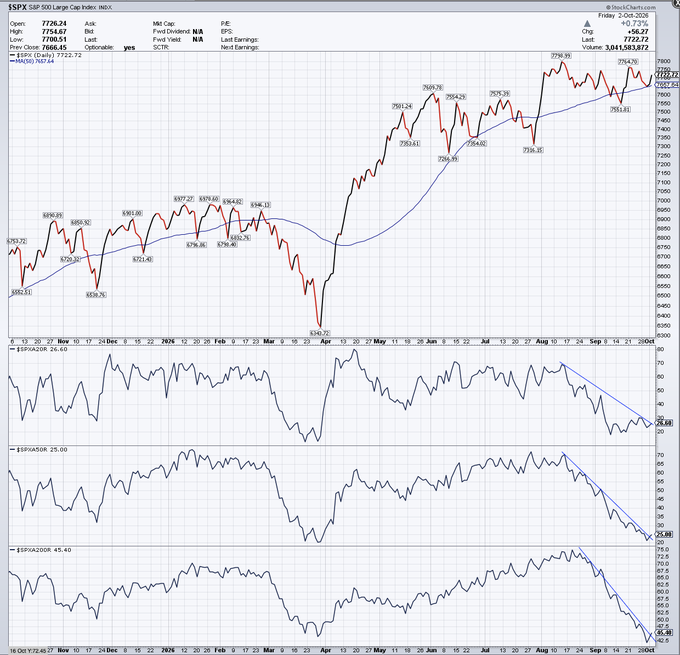
Task: Click the 'Mkt Cap:' label
Action: (163, 24)
